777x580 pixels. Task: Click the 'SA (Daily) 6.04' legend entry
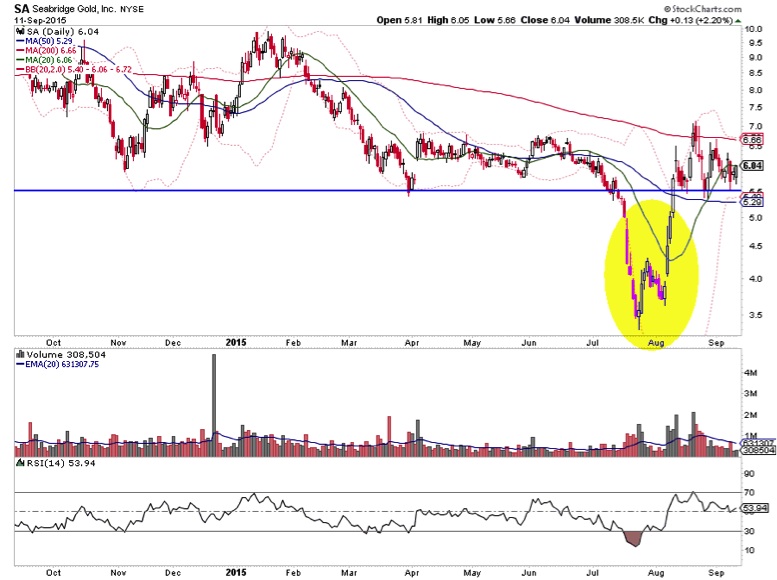[62, 32]
